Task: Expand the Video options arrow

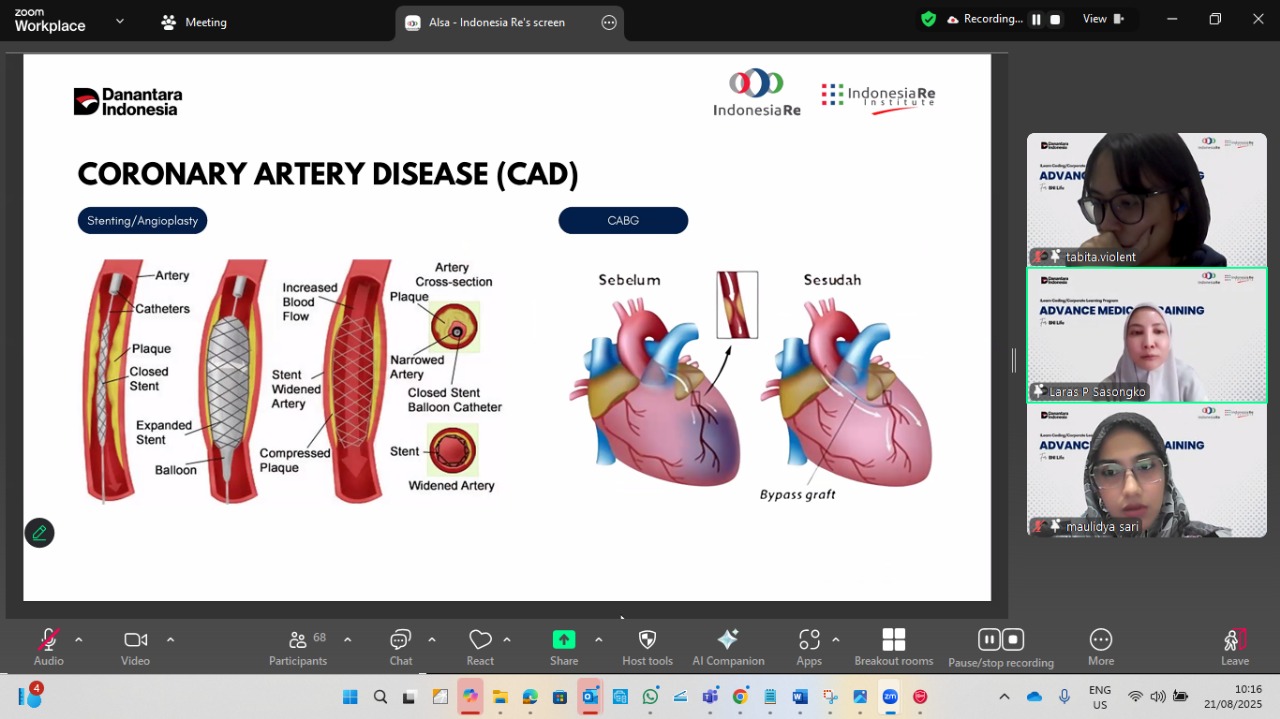Action: click(170, 640)
